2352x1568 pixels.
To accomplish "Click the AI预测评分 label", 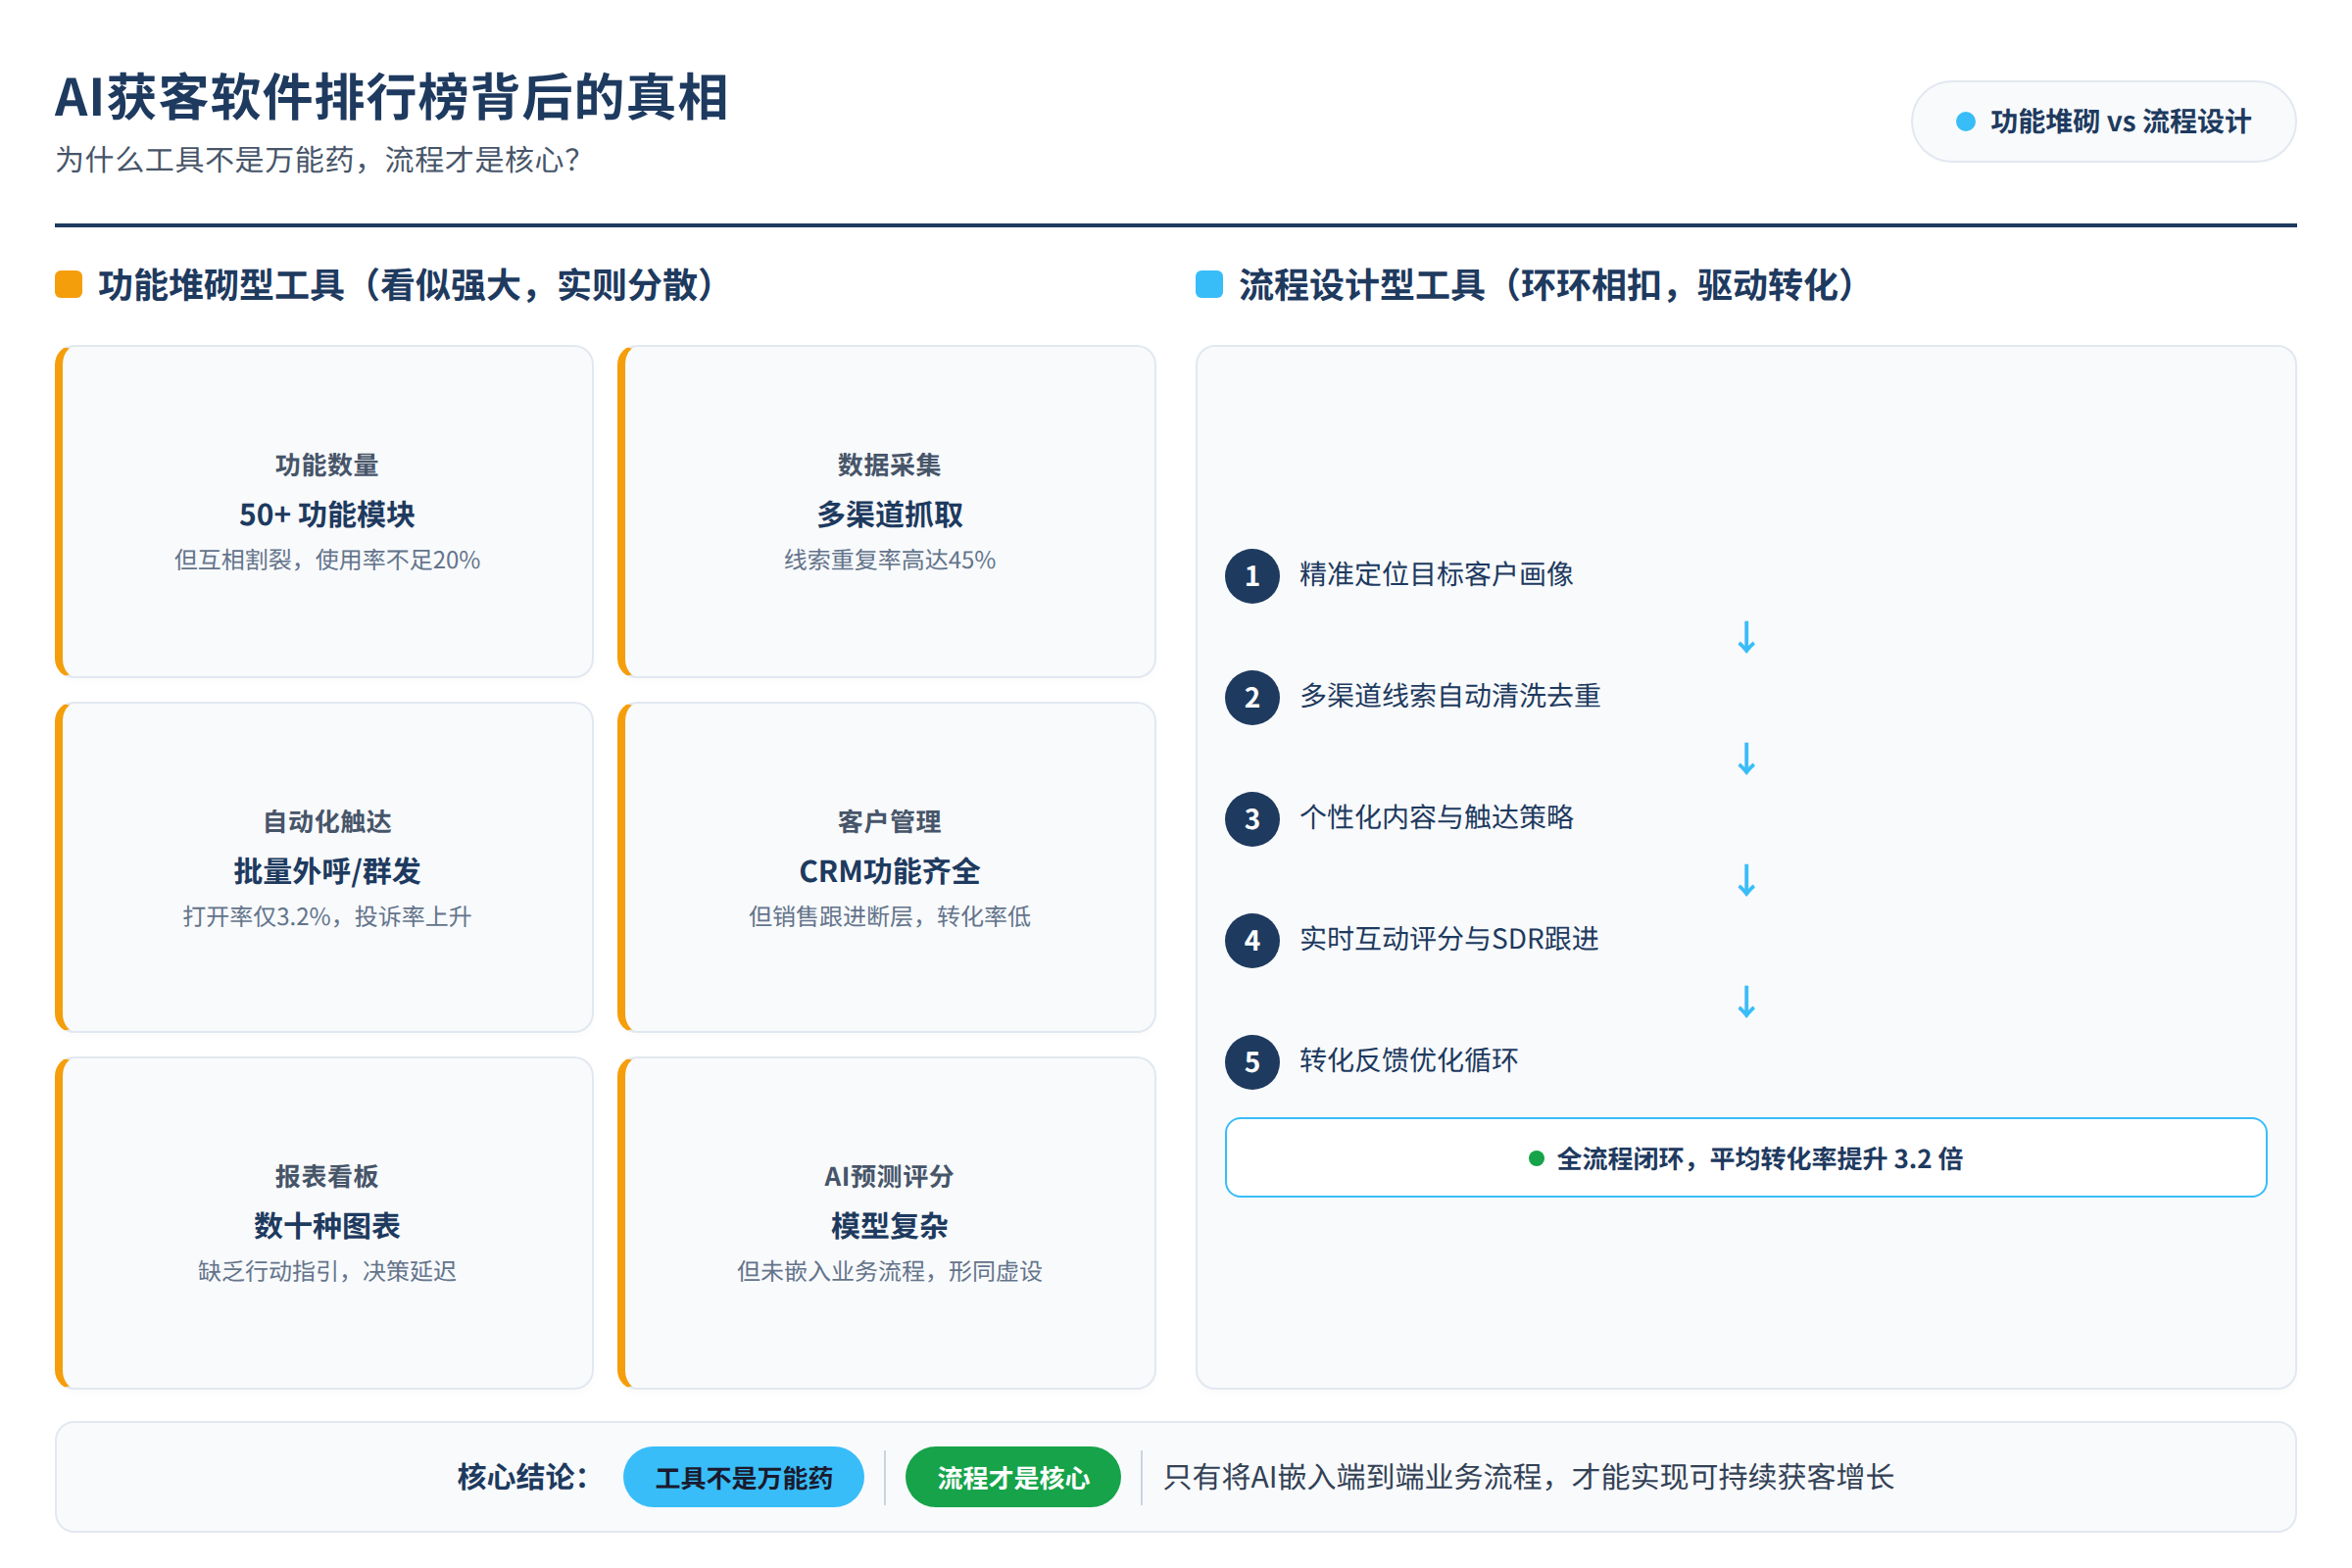I will tap(889, 1176).
